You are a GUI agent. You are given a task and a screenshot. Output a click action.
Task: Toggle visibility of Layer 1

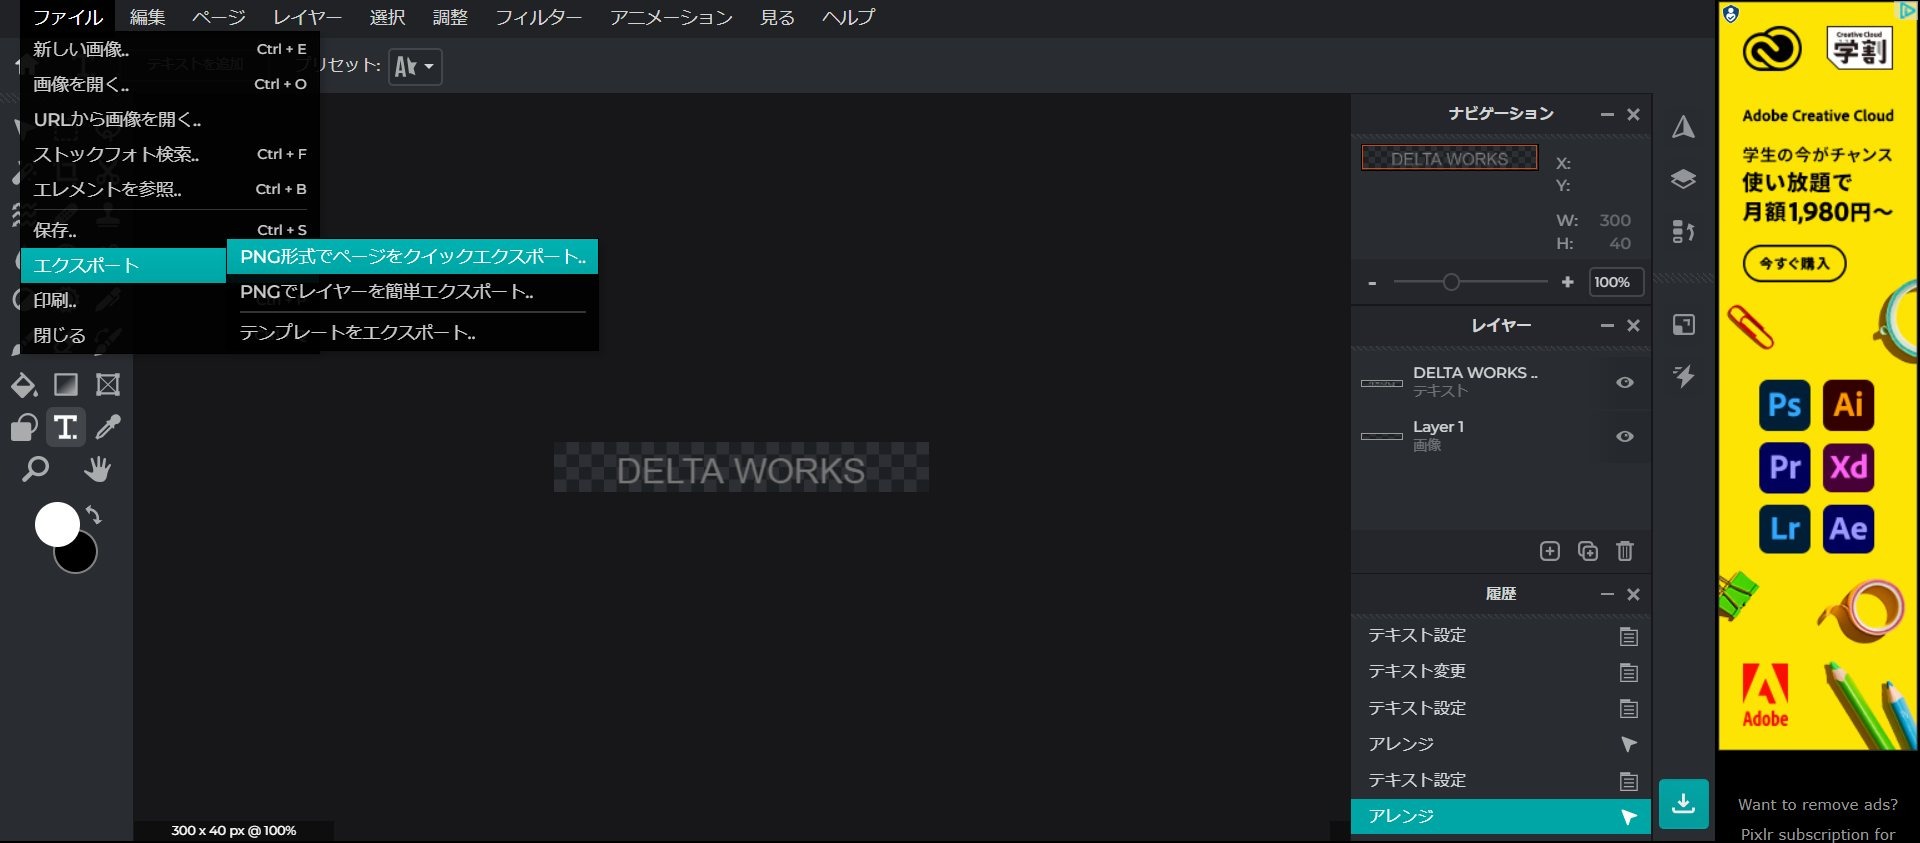[1625, 437]
